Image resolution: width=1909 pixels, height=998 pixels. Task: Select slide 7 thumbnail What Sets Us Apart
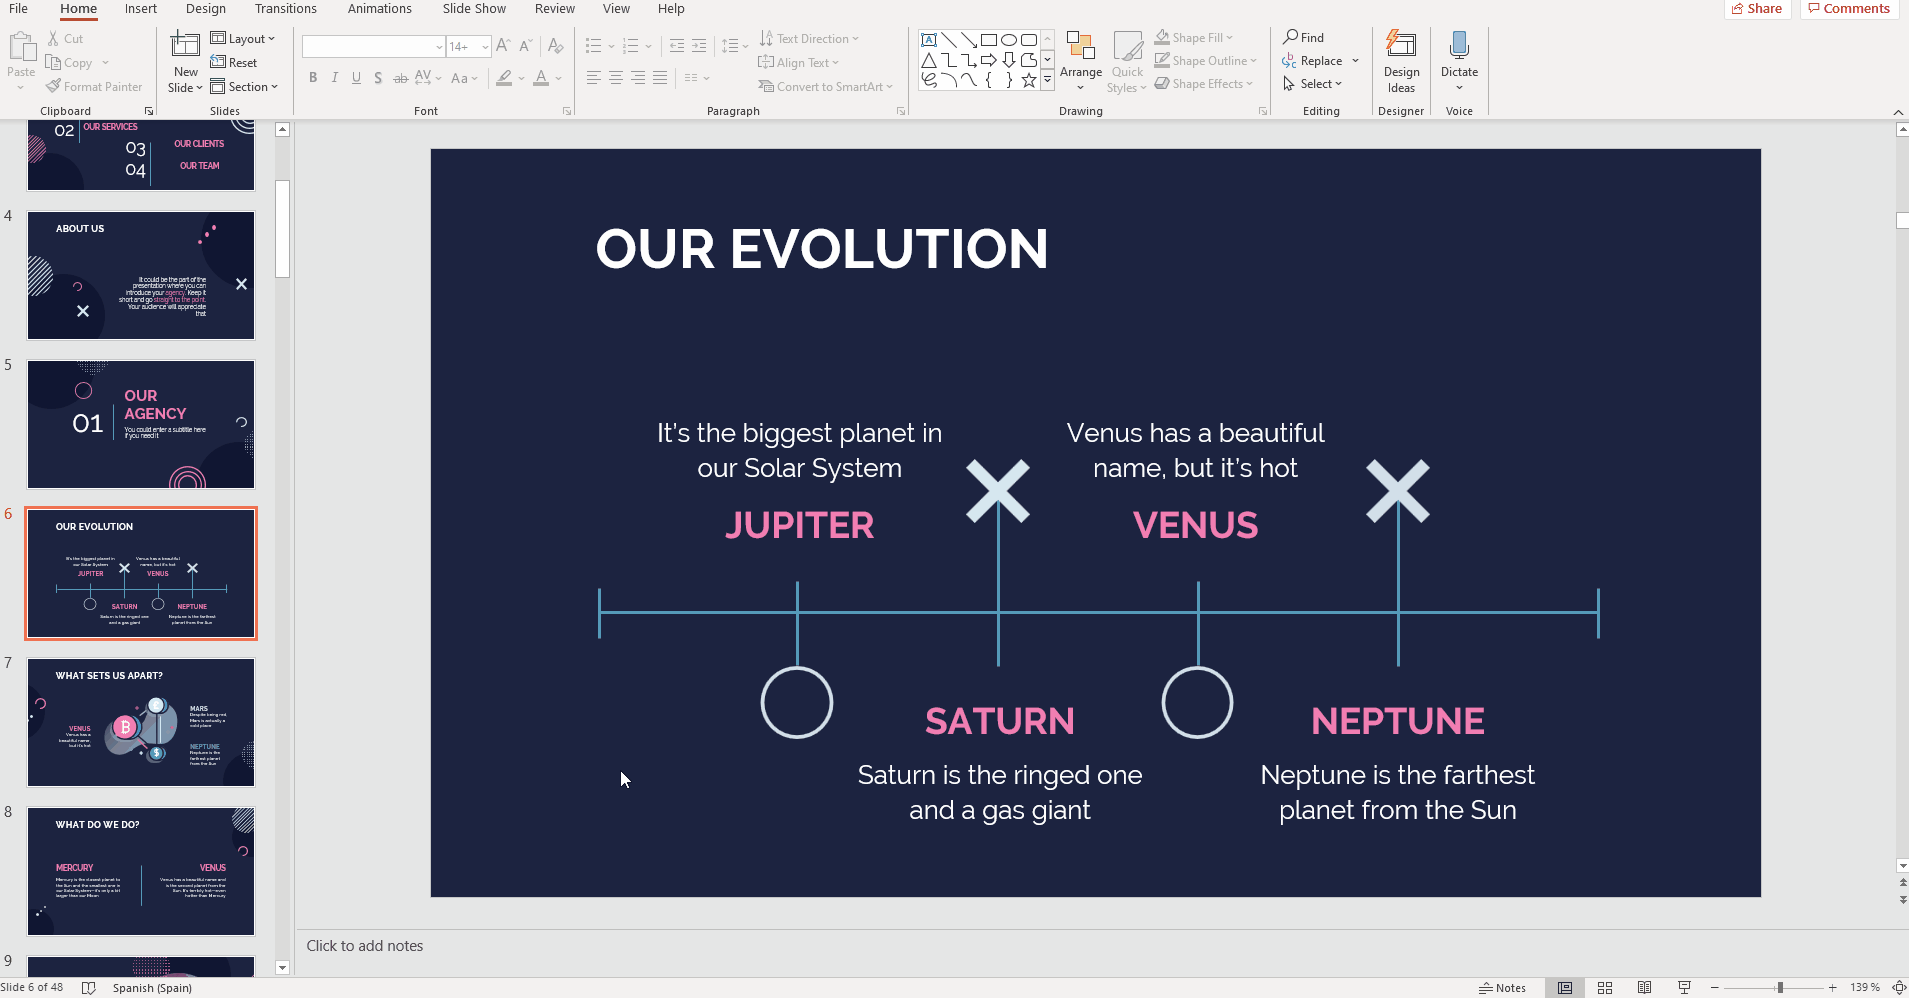[141, 722]
